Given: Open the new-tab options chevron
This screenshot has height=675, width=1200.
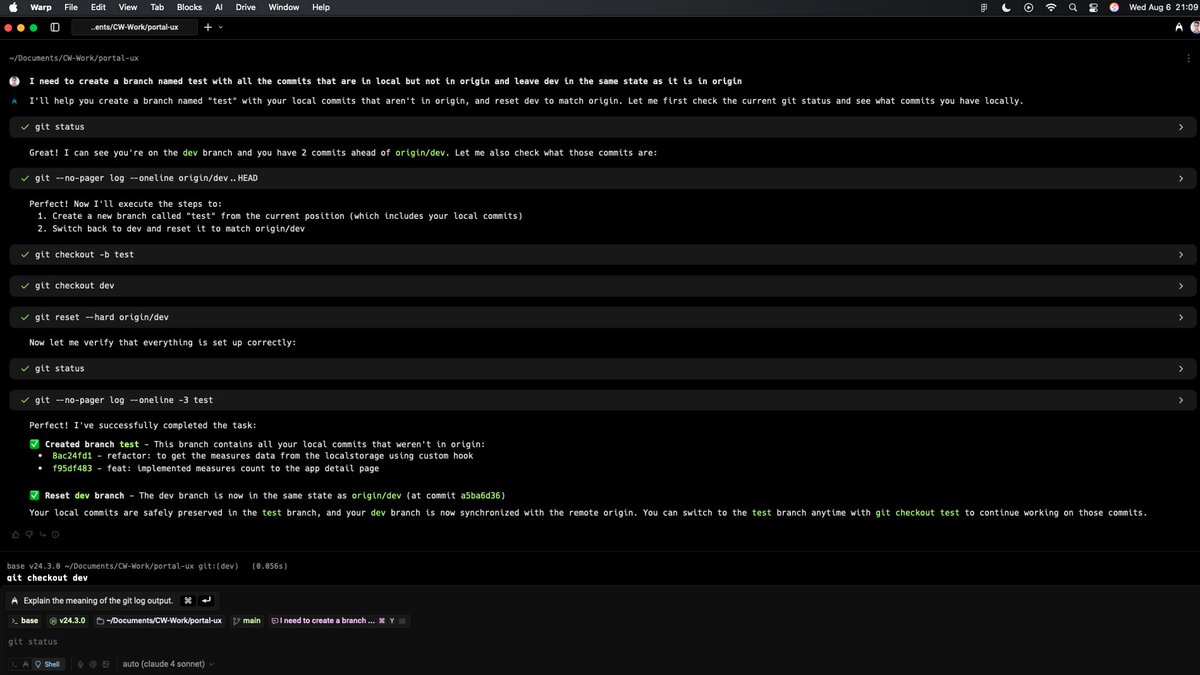Looking at the screenshot, I should (x=220, y=27).
